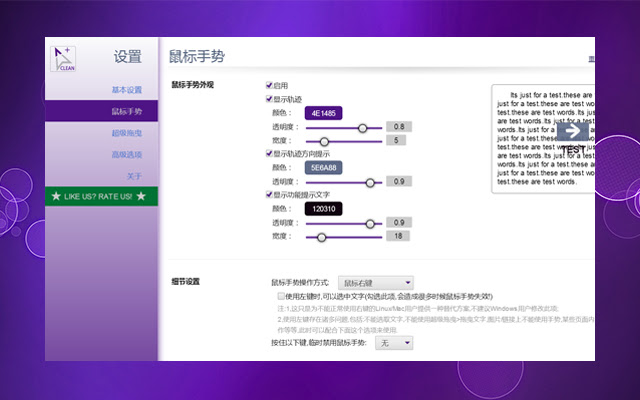Switch to 超级拖曳 settings page
The width and height of the screenshot is (640, 400).
(x=126, y=133)
